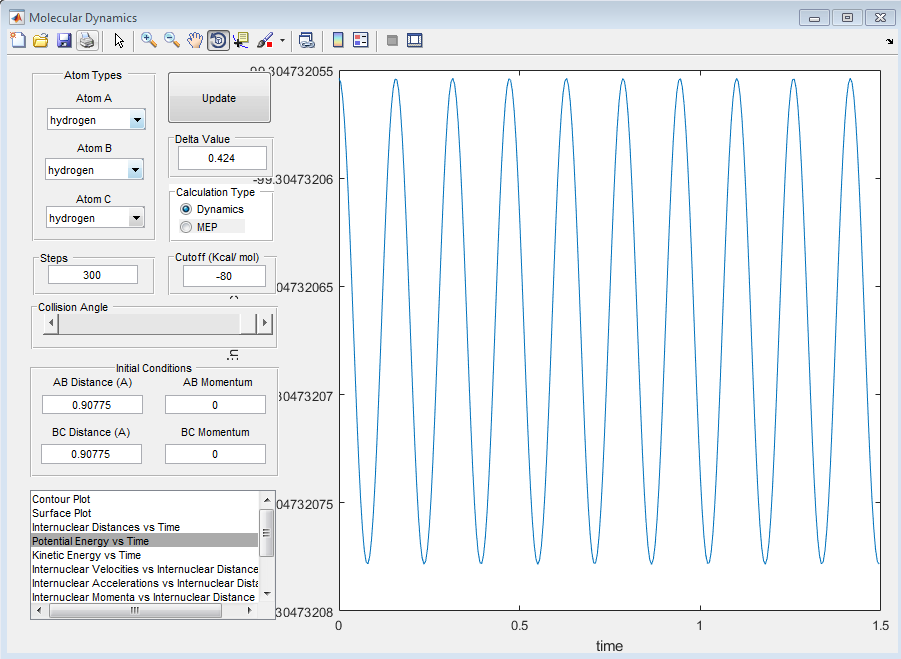
Task: Open a file with the folder icon
Action: (40, 40)
